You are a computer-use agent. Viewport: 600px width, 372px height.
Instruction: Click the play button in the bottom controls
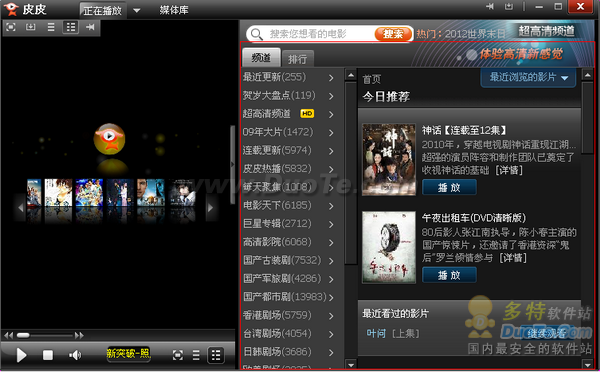click(x=21, y=355)
